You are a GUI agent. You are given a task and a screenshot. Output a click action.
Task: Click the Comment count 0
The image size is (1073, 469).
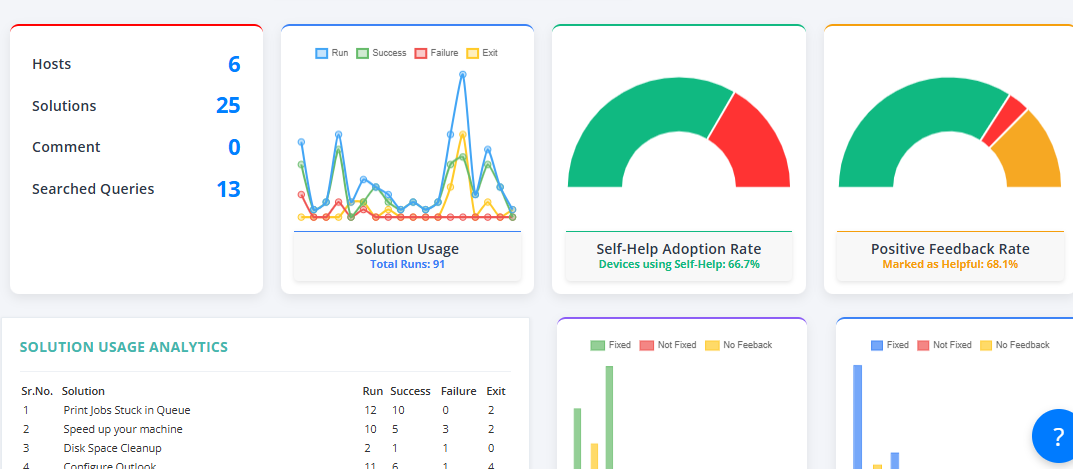[234, 147]
